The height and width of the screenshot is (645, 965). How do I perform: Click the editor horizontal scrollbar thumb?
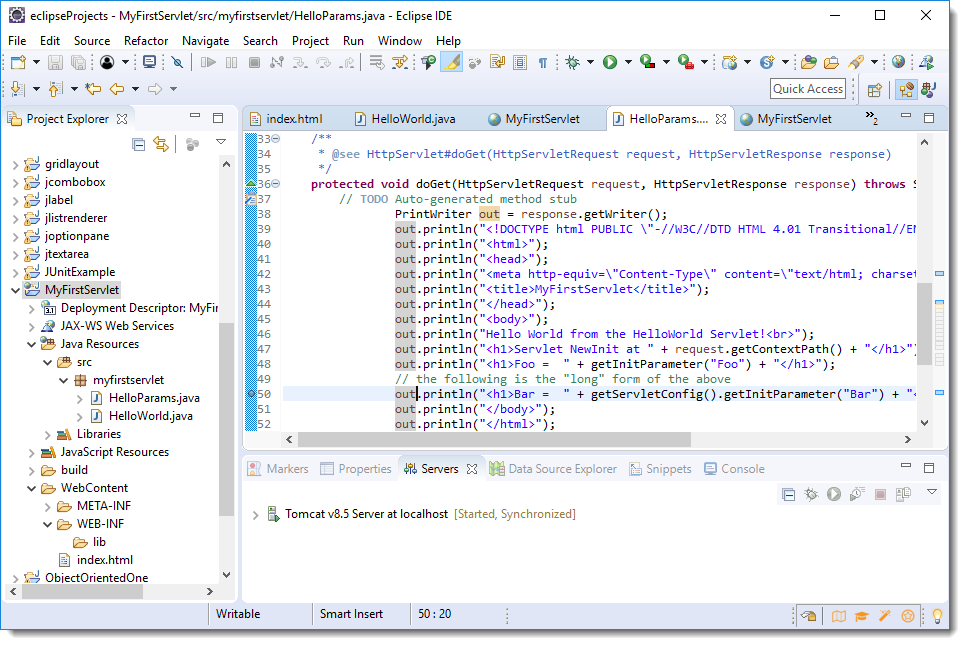tap(494, 439)
